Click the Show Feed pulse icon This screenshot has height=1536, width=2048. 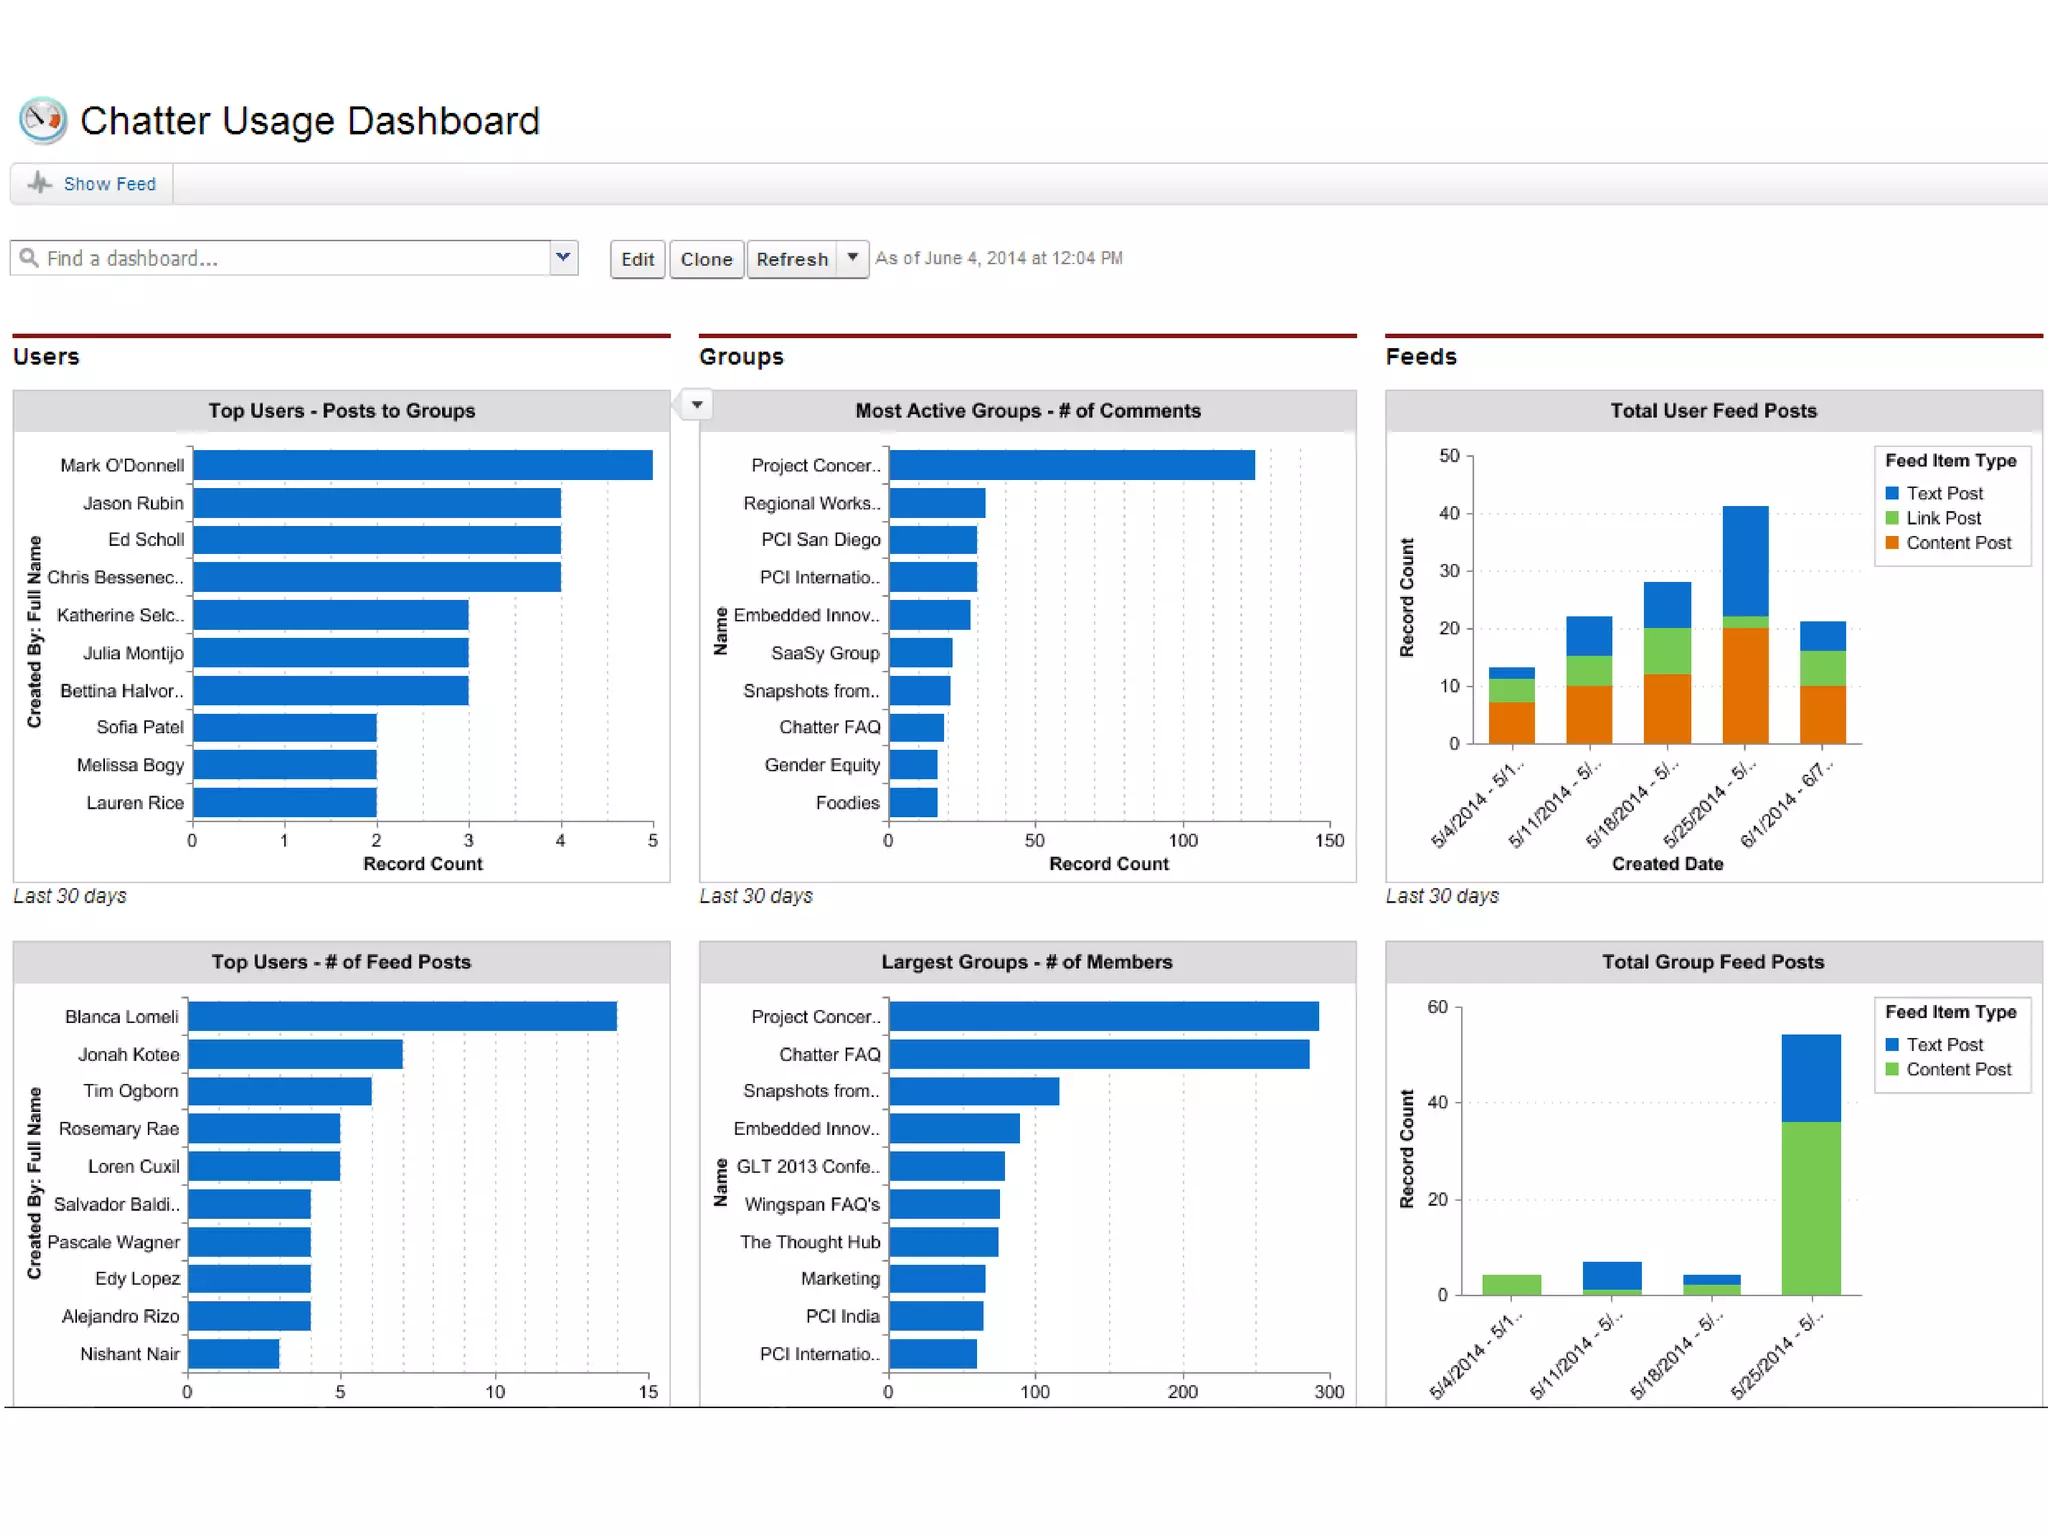(39, 183)
